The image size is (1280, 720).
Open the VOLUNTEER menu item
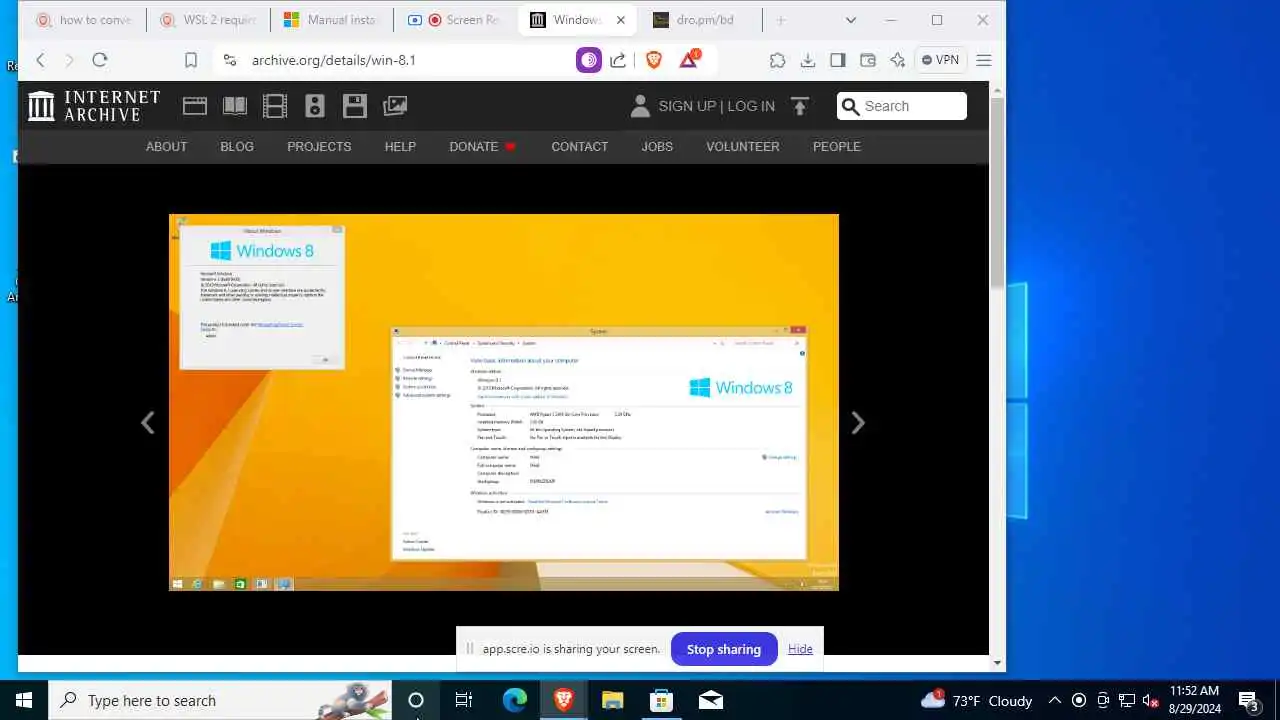[743, 146]
